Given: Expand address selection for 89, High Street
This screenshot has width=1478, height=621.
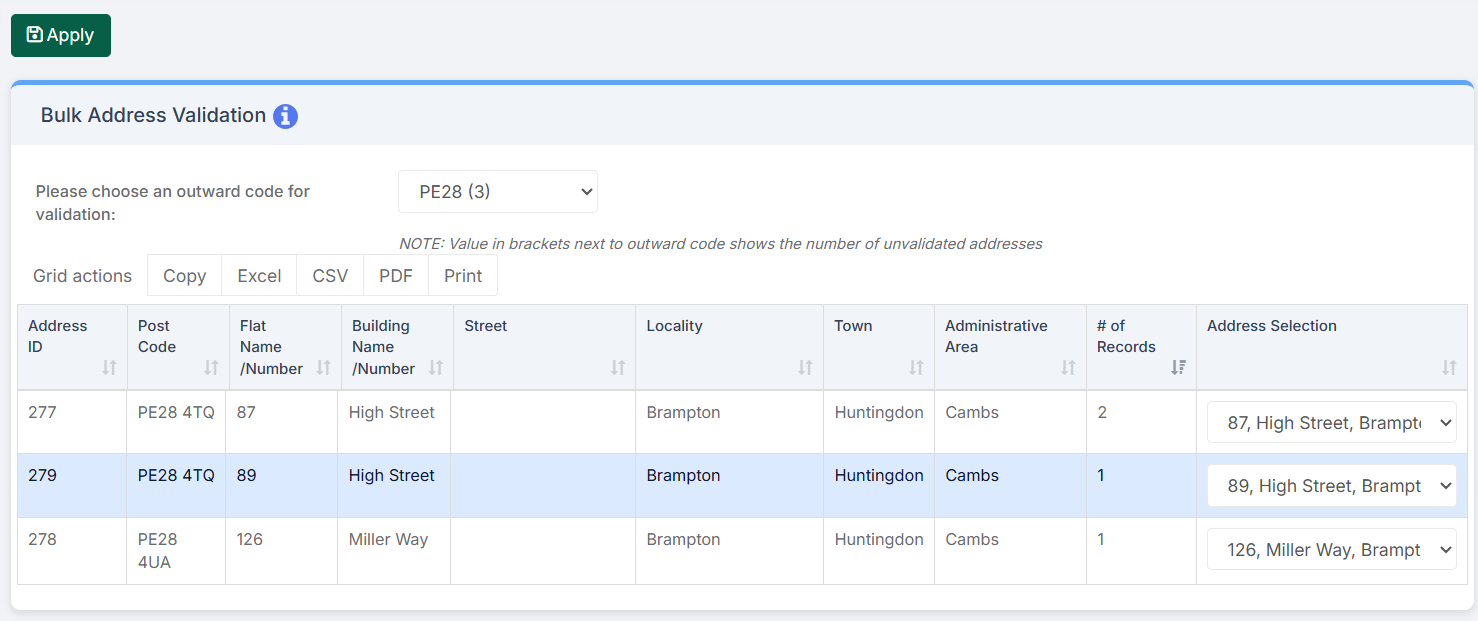Looking at the screenshot, I should [1331, 486].
